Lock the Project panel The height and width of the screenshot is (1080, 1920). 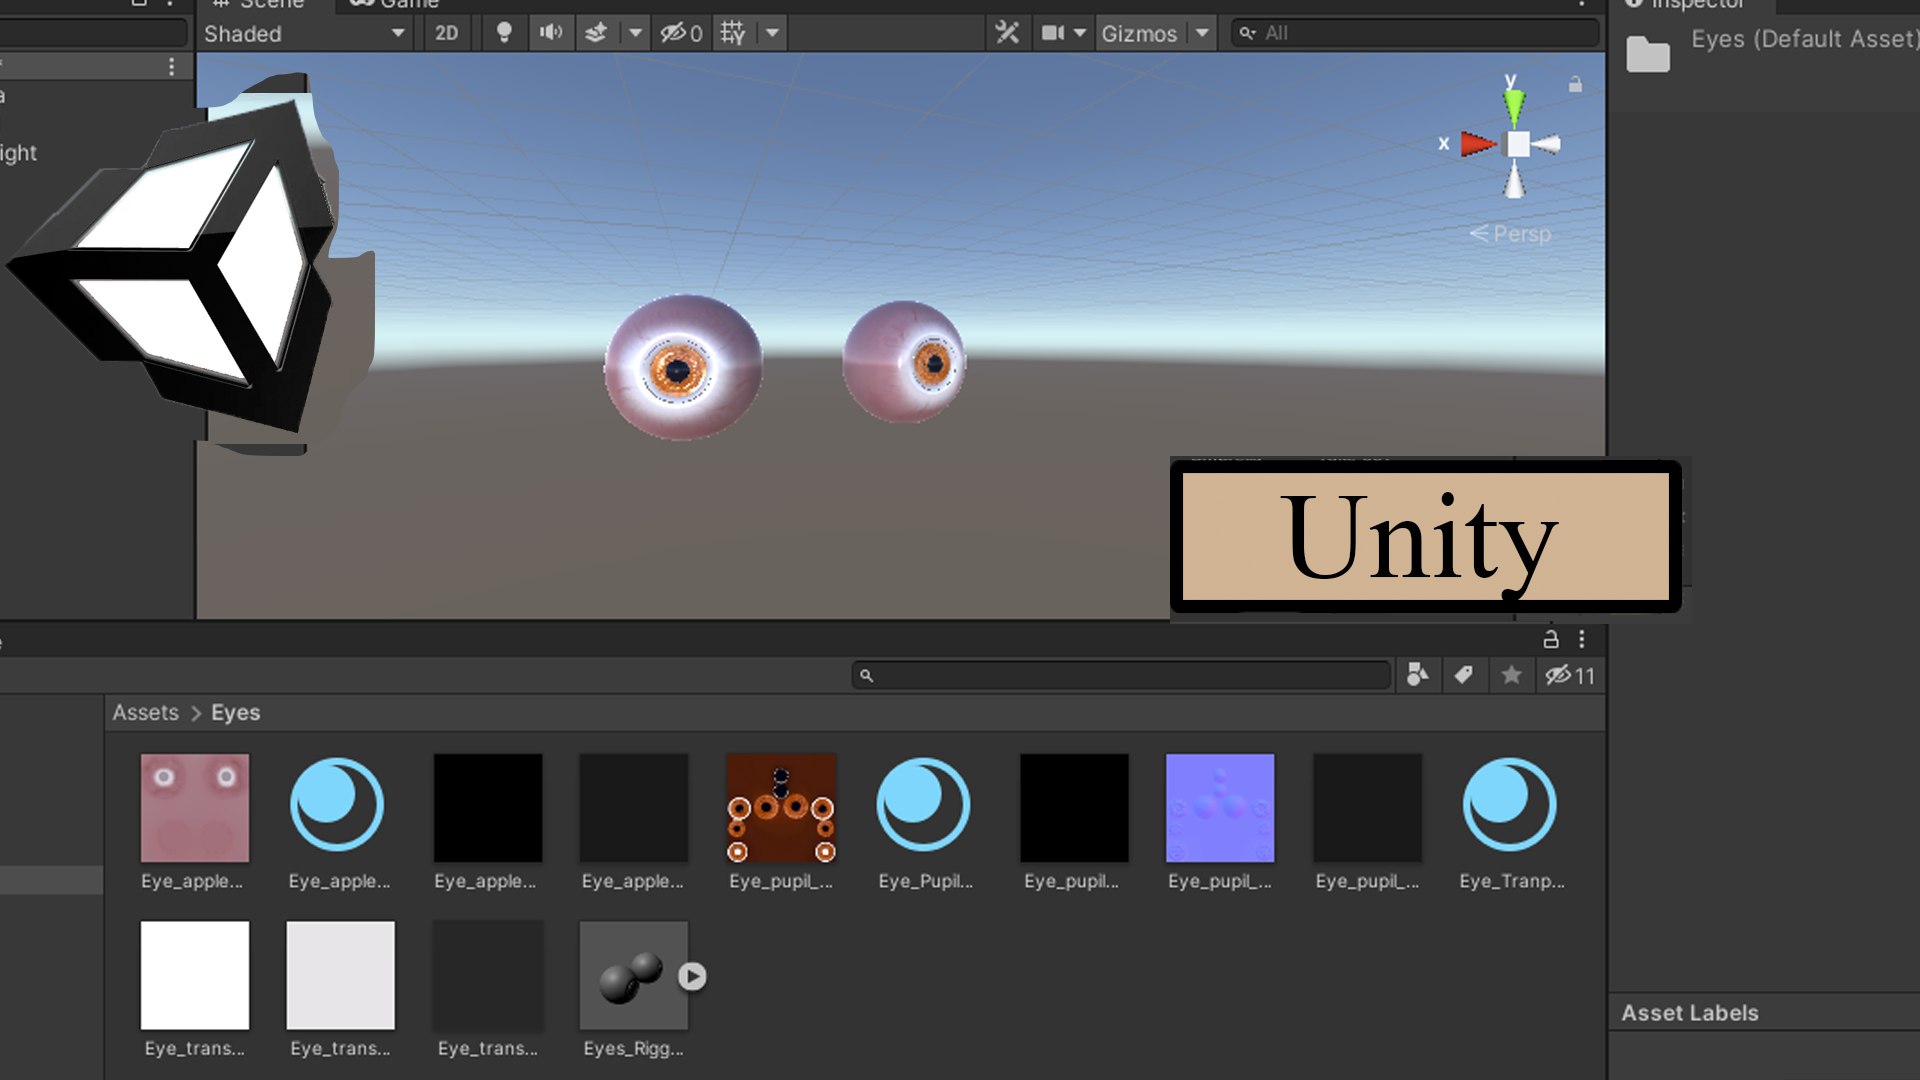coord(1551,639)
